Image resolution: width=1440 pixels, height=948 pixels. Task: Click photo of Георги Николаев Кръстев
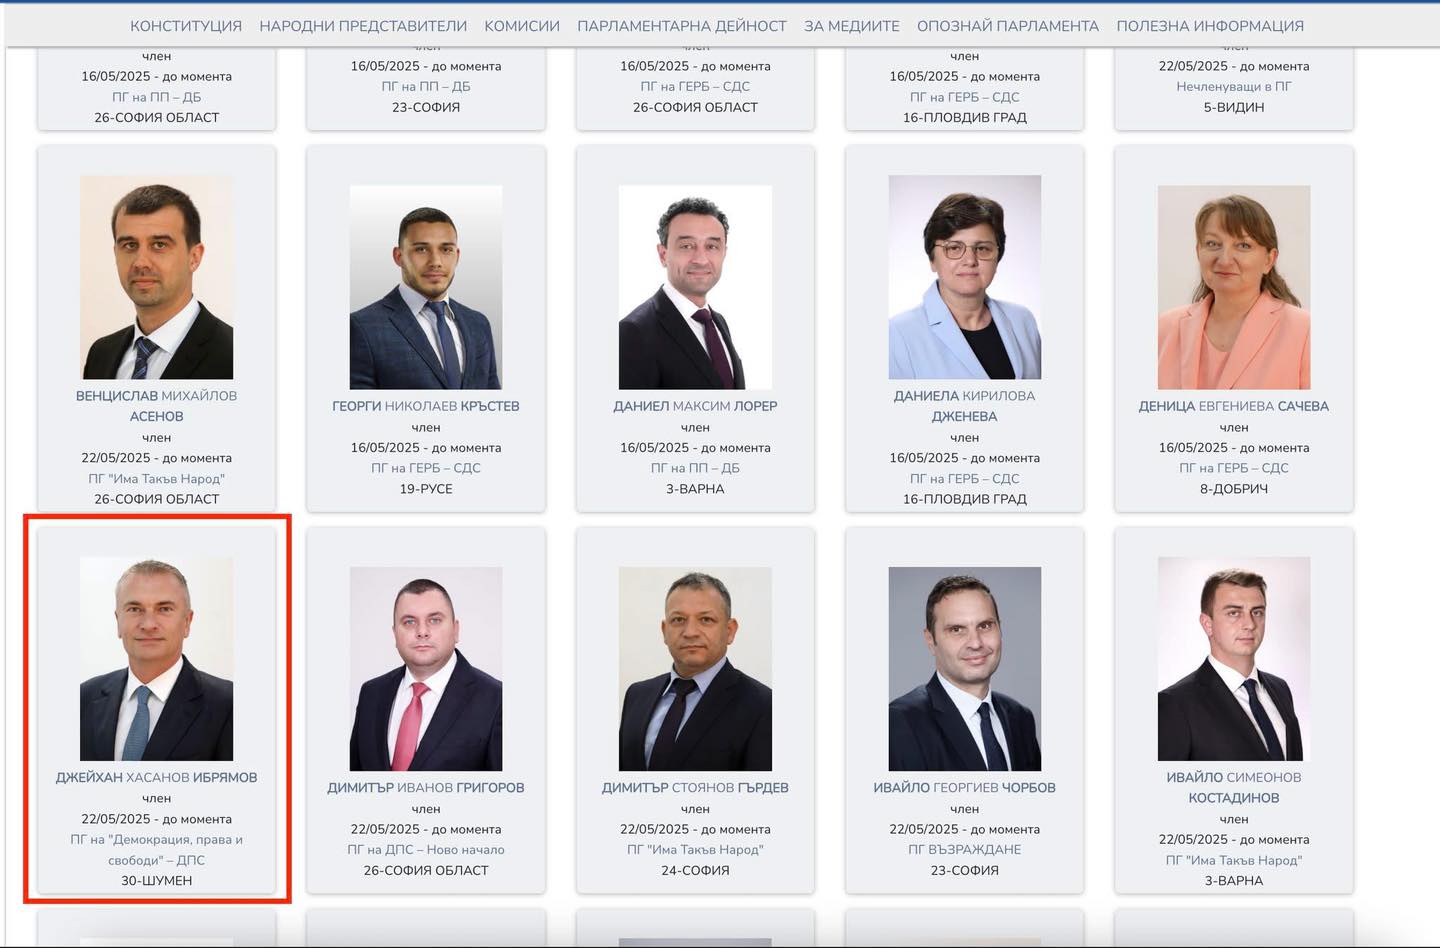pyautogui.click(x=426, y=287)
